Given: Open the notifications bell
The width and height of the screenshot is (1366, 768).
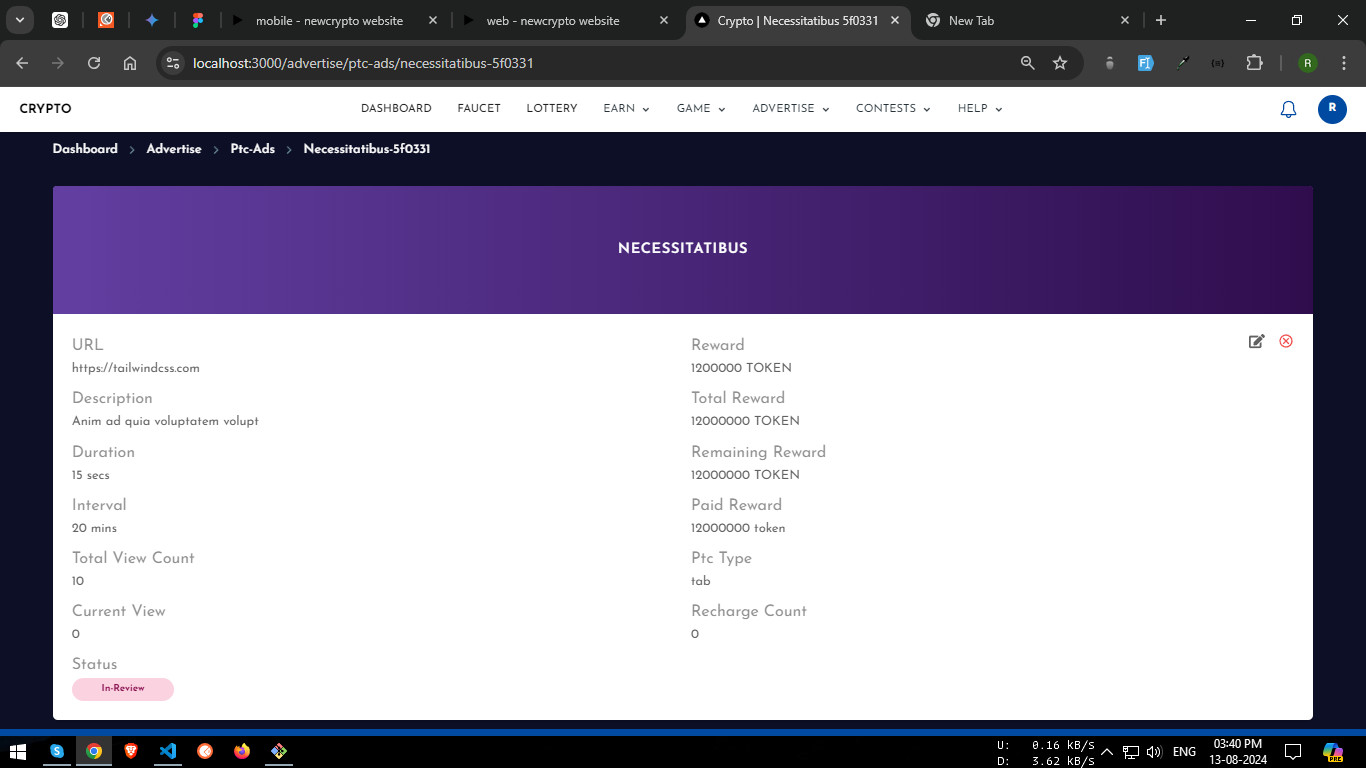Looking at the screenshot, I should [x=1288, y=110].
